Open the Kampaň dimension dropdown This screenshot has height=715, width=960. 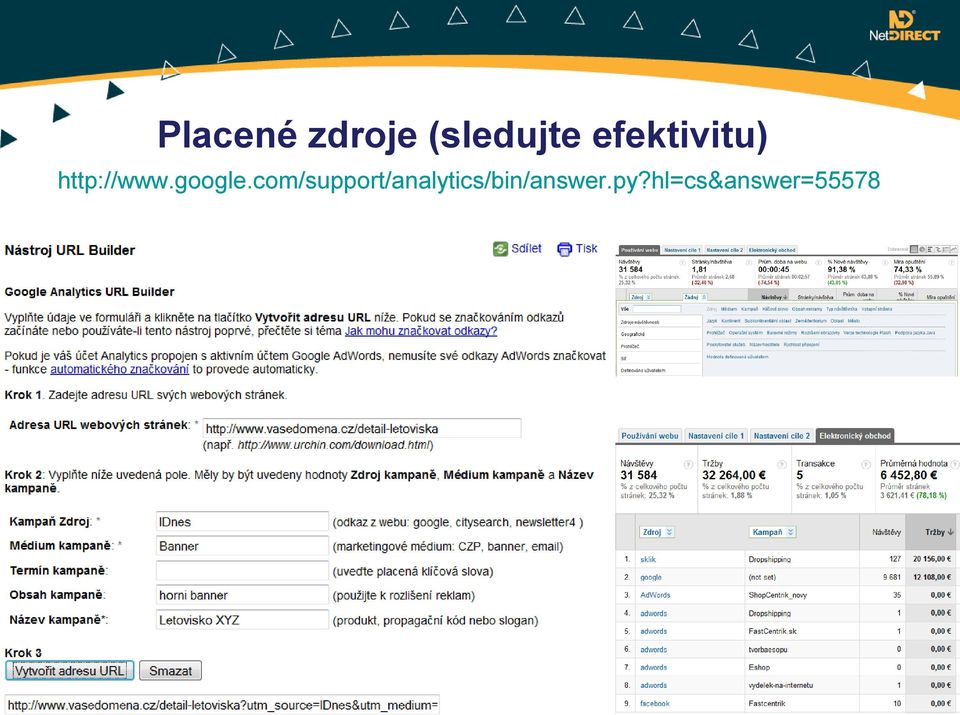coord(772,532)
